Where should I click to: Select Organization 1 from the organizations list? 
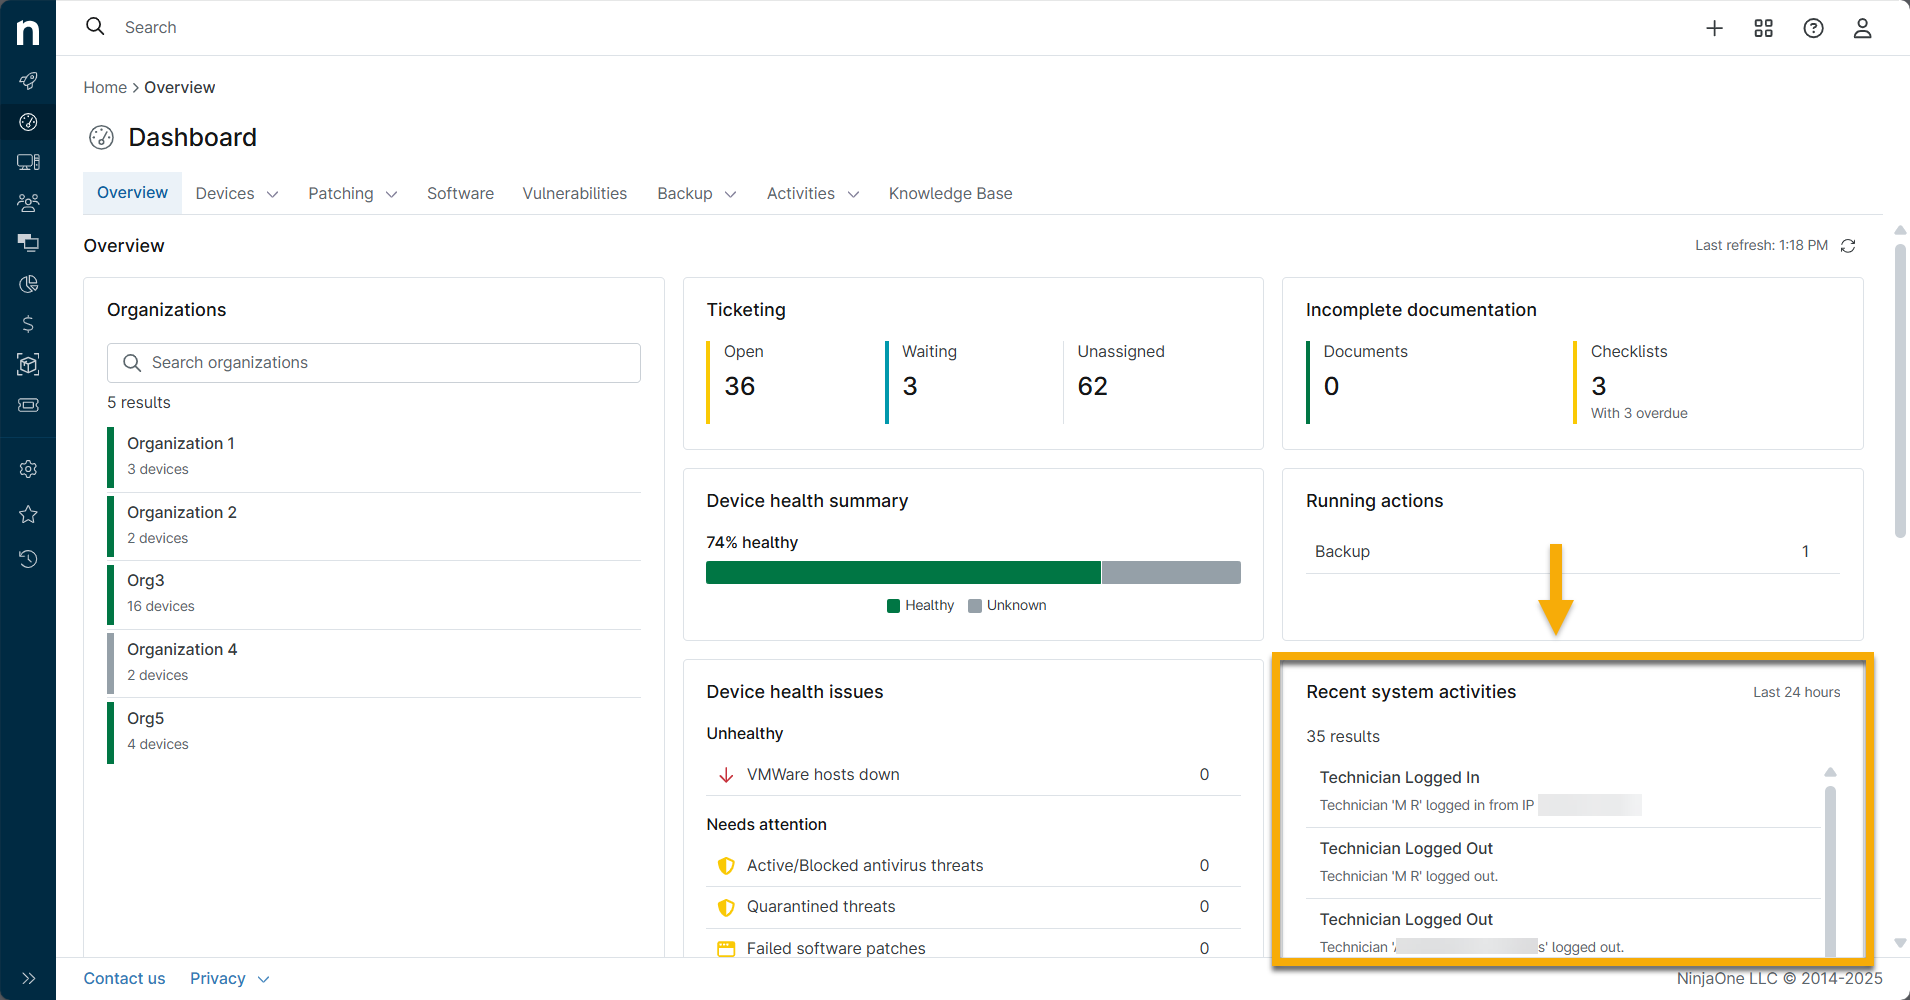click(180, 443)
